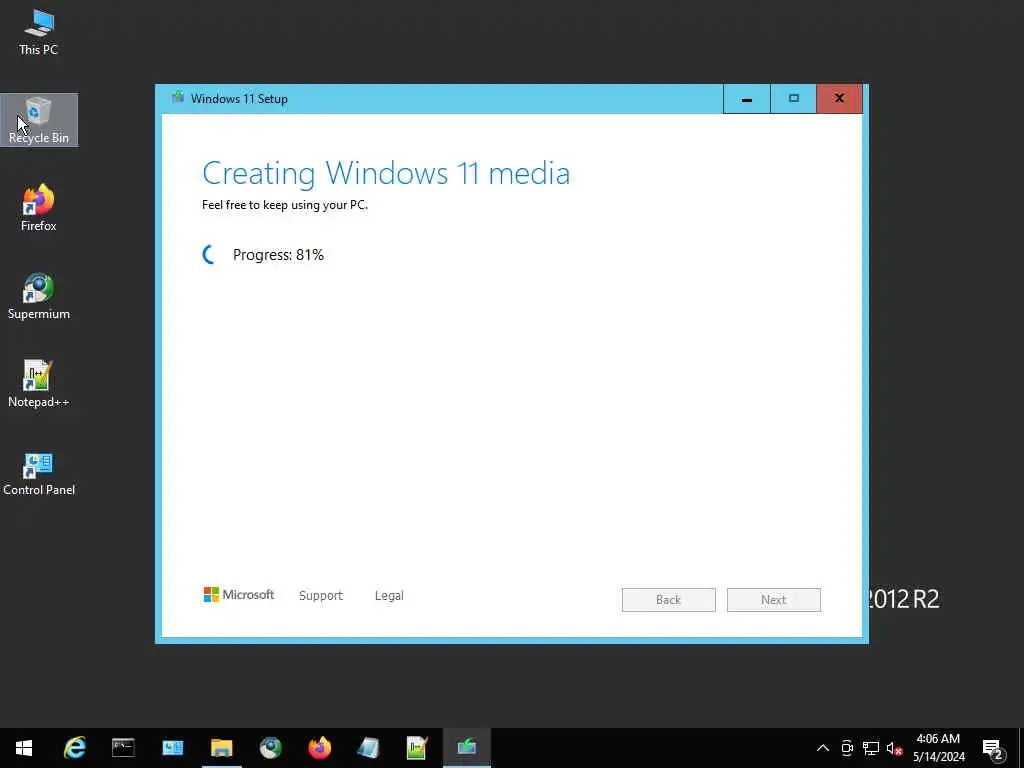Open Control Panel taskbar icon
Screen dimensions: 1024x768
(172, 748)
